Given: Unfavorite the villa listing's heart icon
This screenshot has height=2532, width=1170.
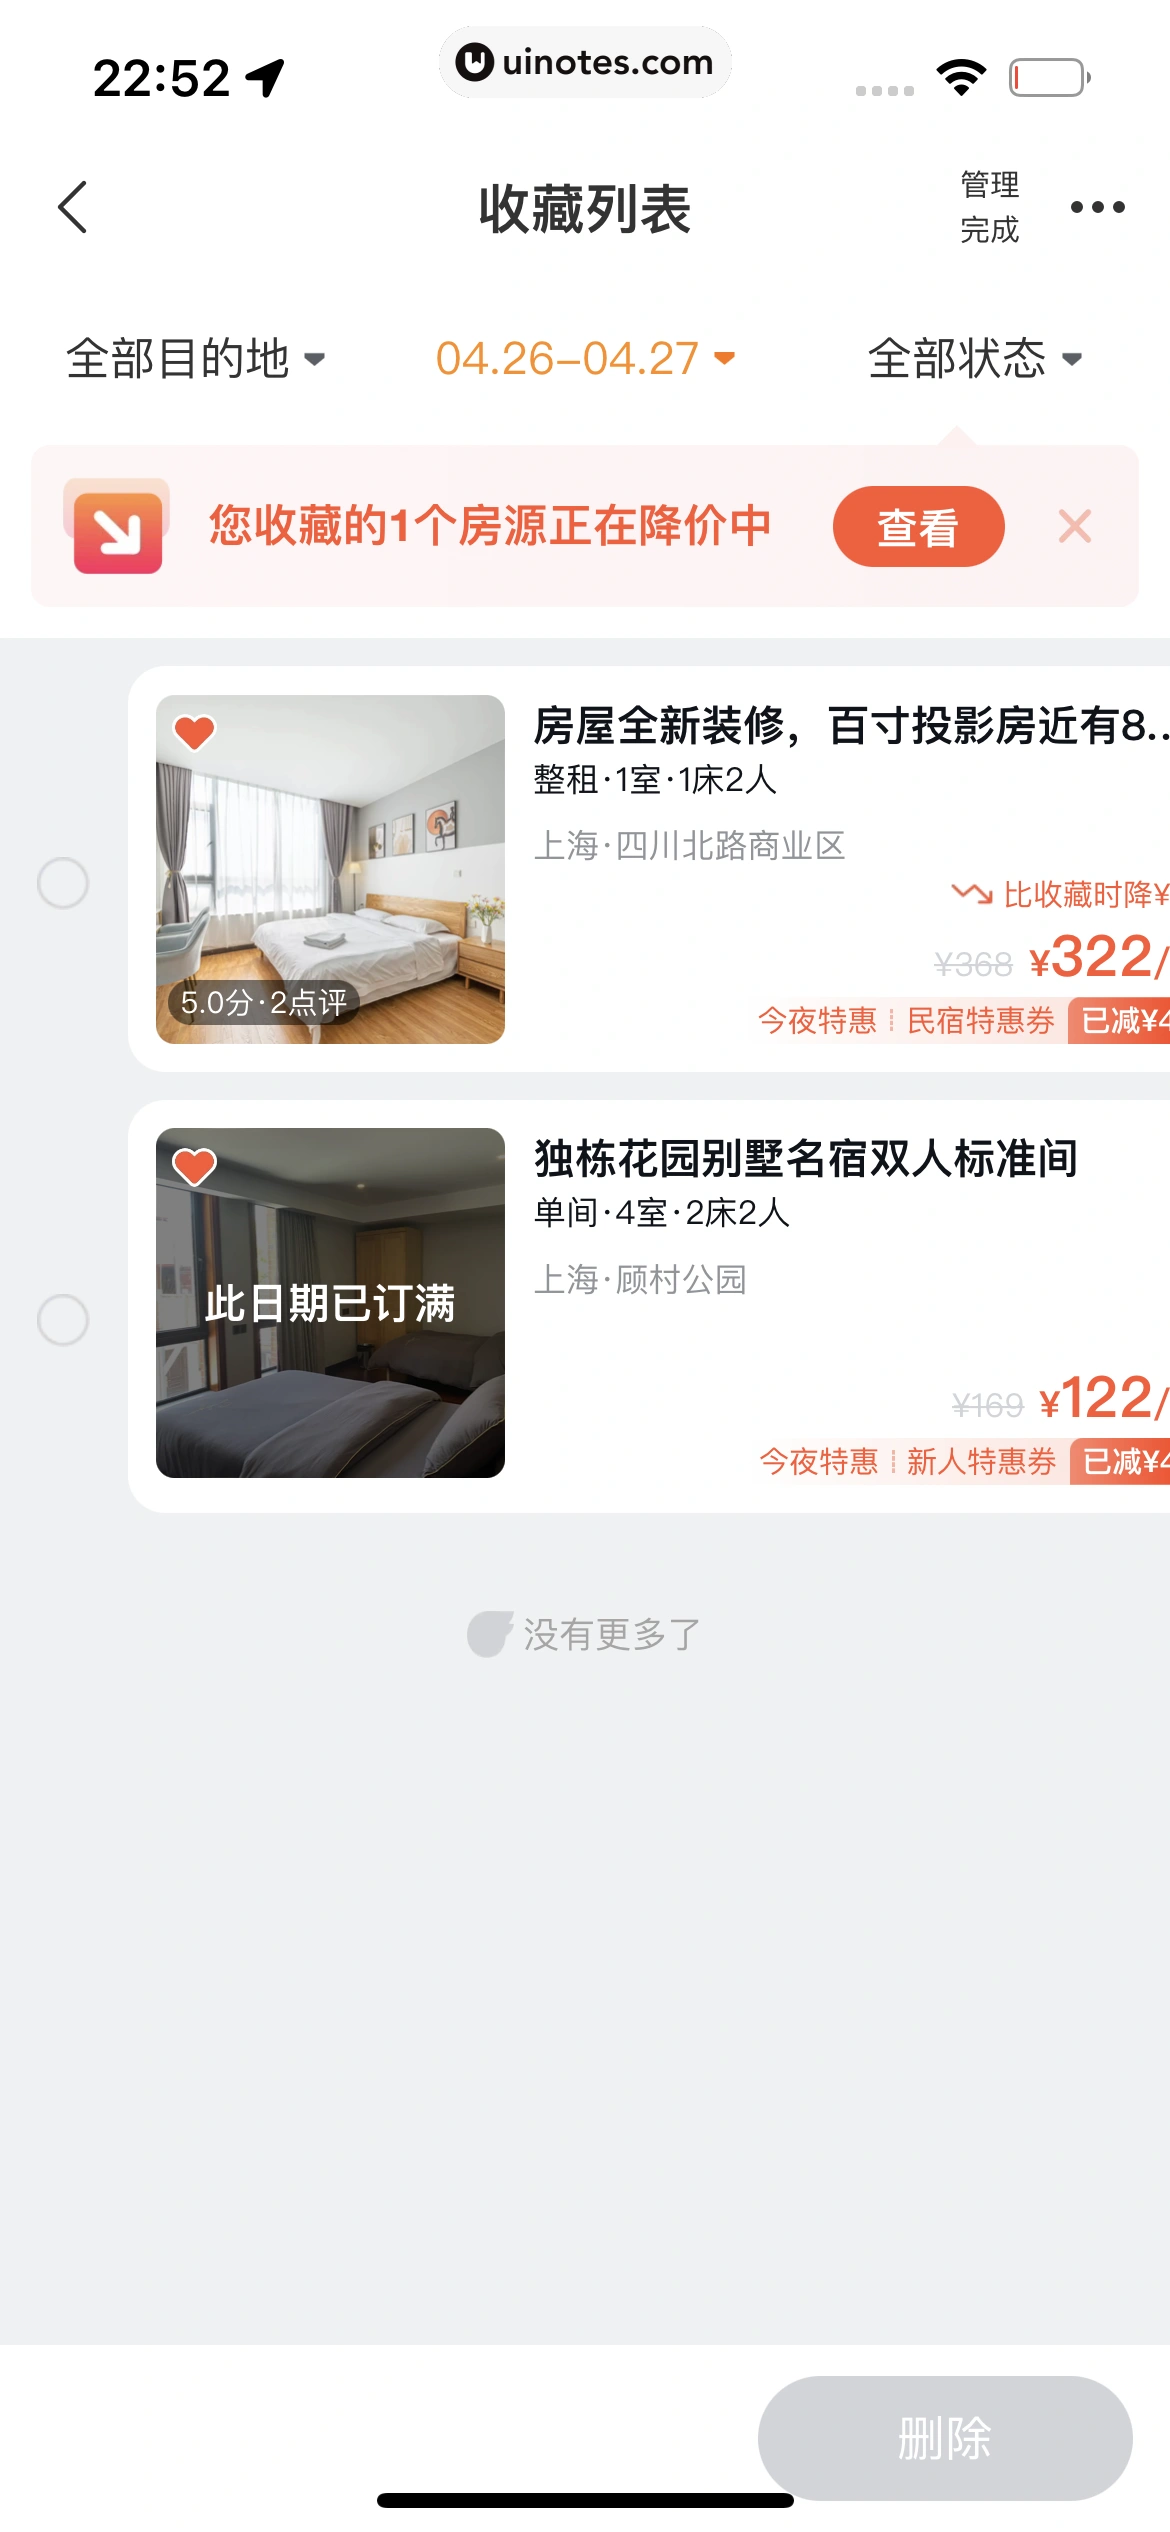Looking at the screenshot, I should [x=194, y=1166].
